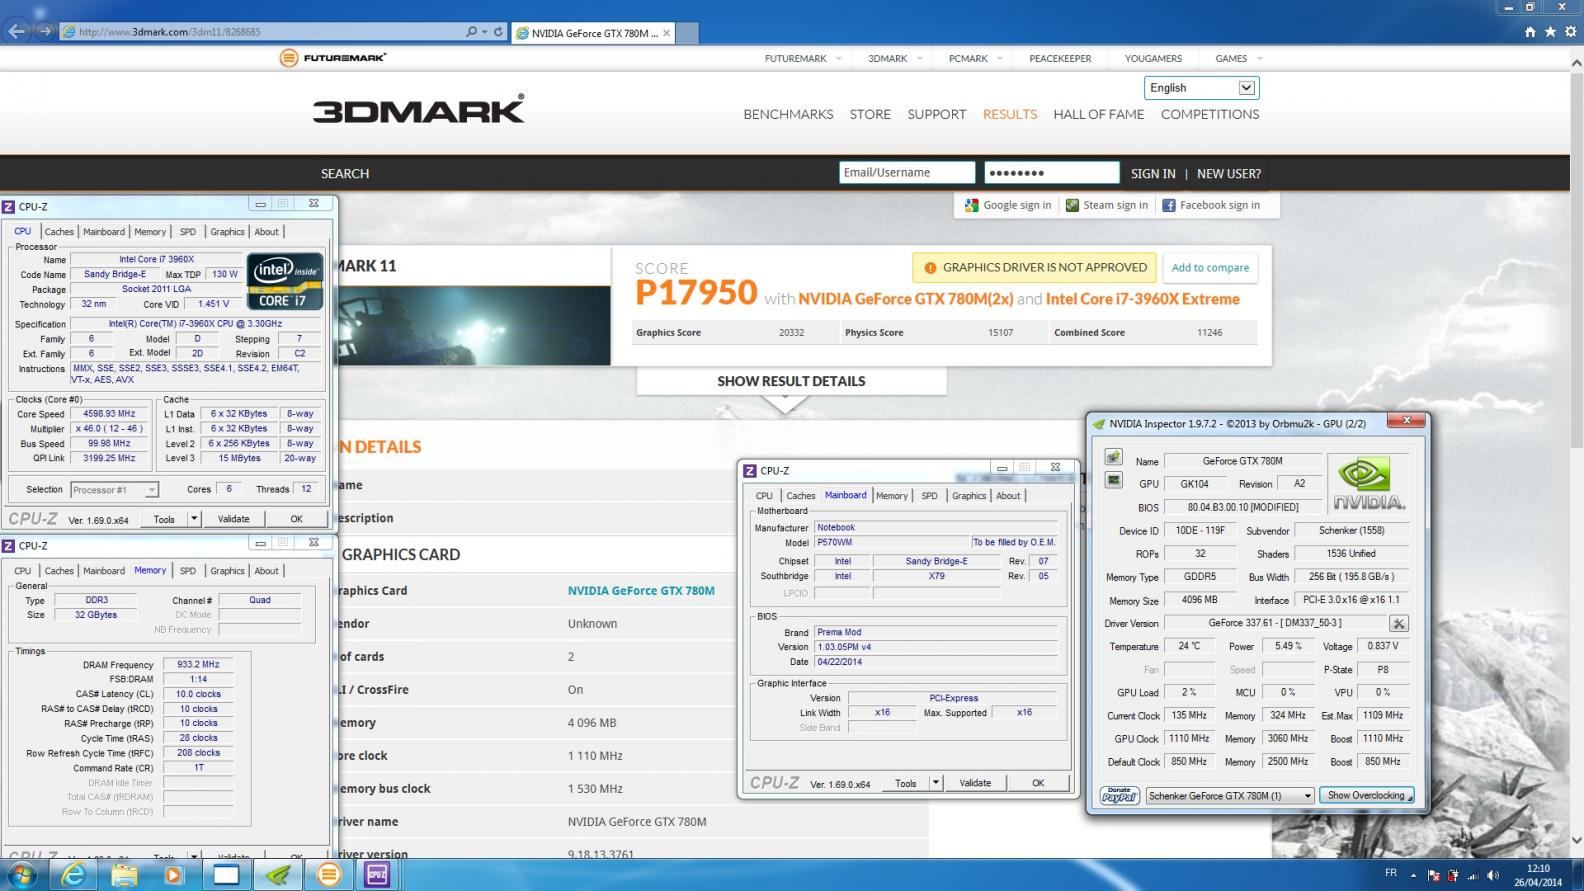Screen dimensions: 1584x891
Task: Open the SPD tab in CPU-Z memory window
Action: pos(188,571)
